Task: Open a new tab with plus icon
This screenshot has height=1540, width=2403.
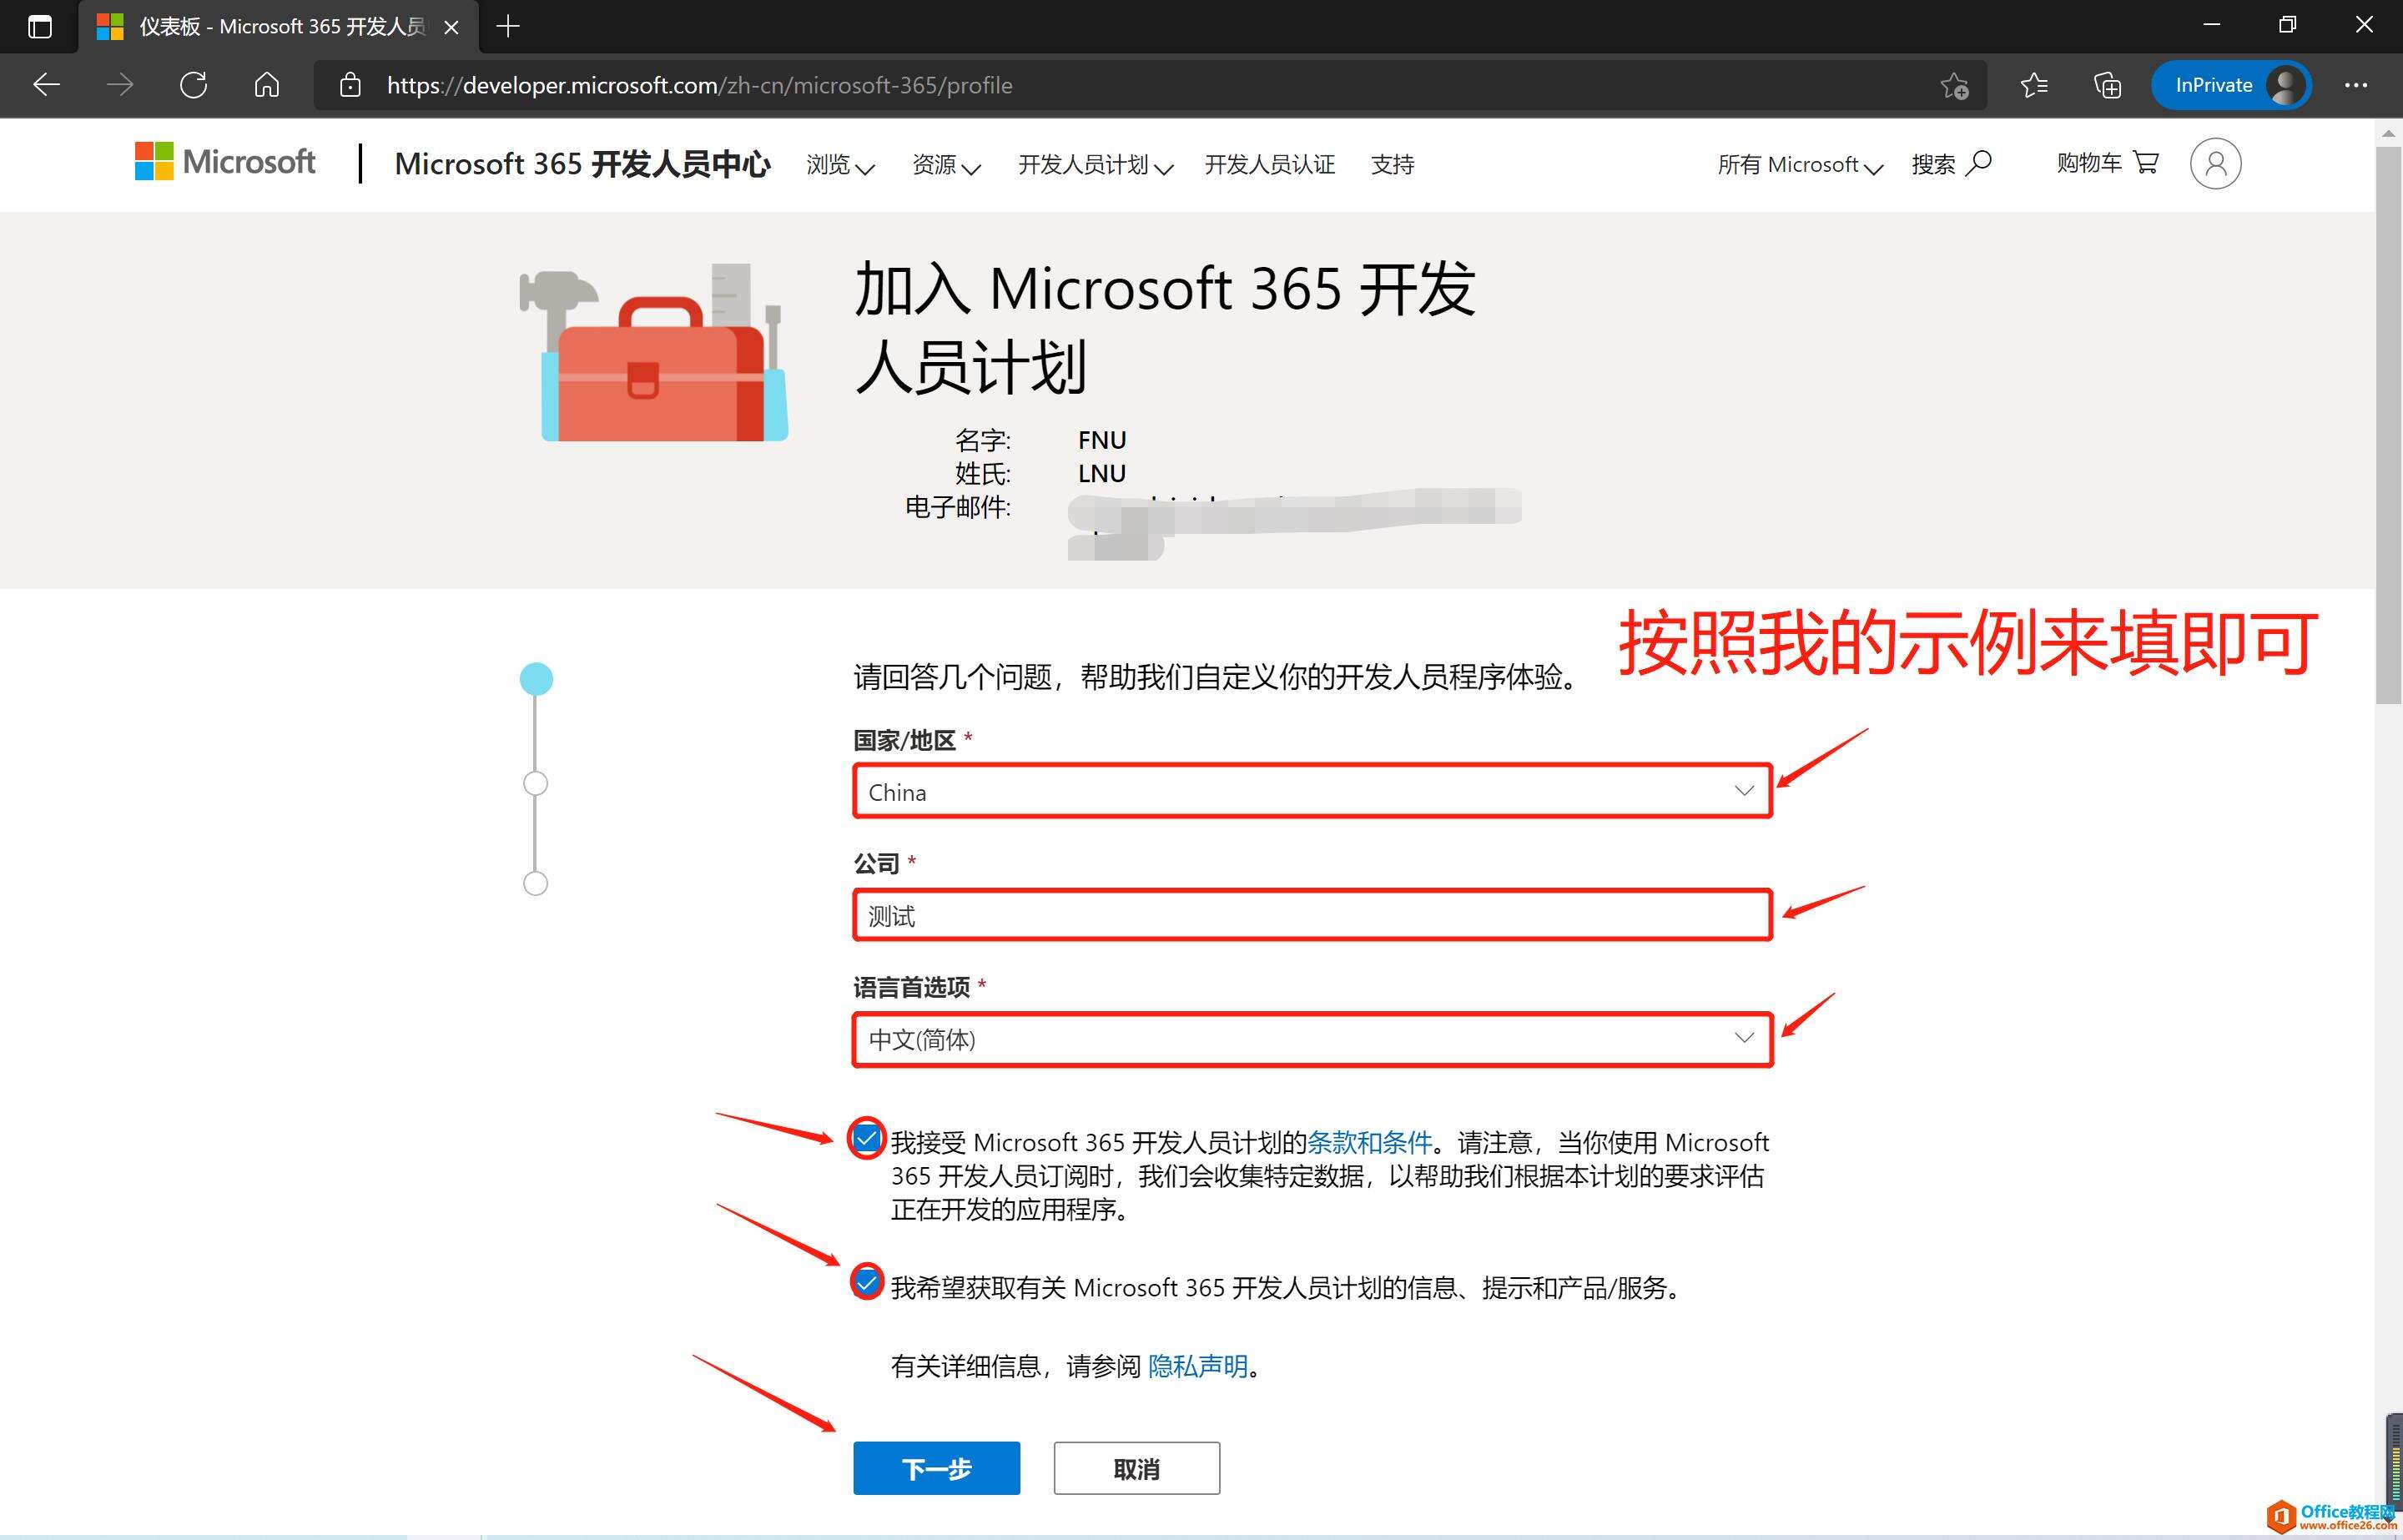Action: tap(508, 27)
